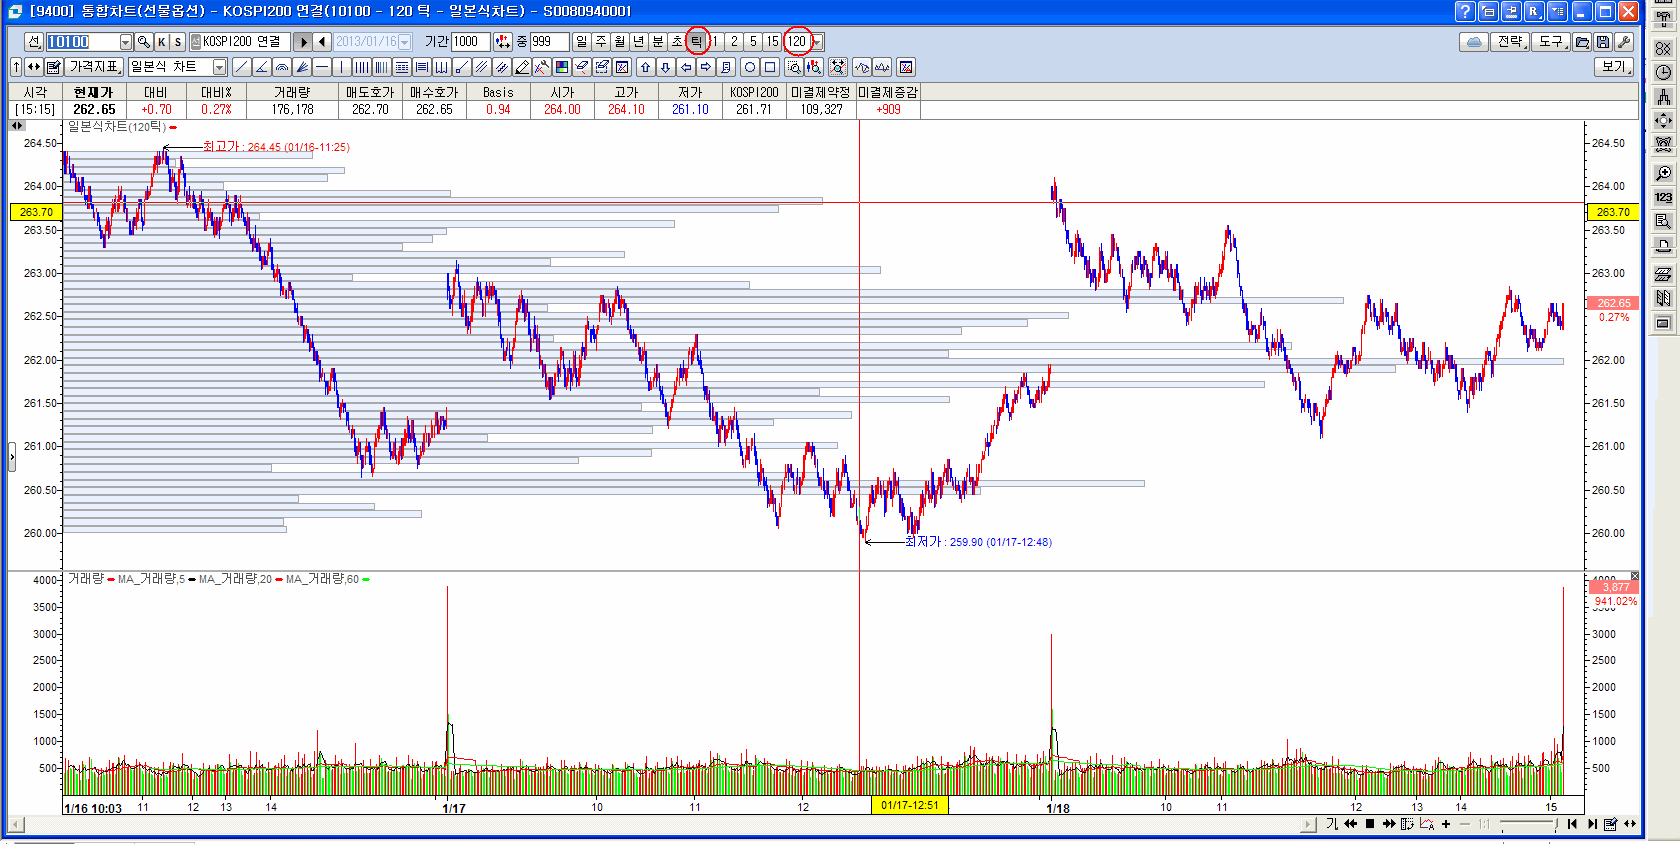
Task: Click the cloud icon button
Action: click(x=1473, y=42)
